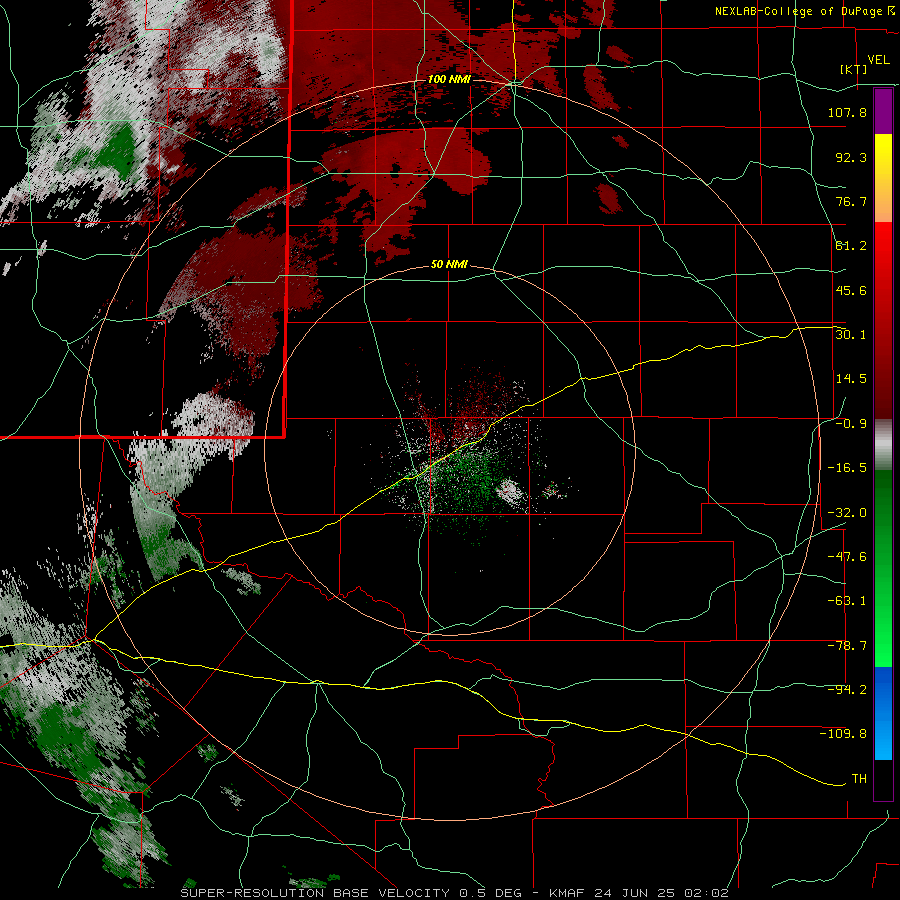Pick the blue segment of the color bar
Image resolution: width=900 pixels, height=900 pixels.
click(x=883, y=713)
